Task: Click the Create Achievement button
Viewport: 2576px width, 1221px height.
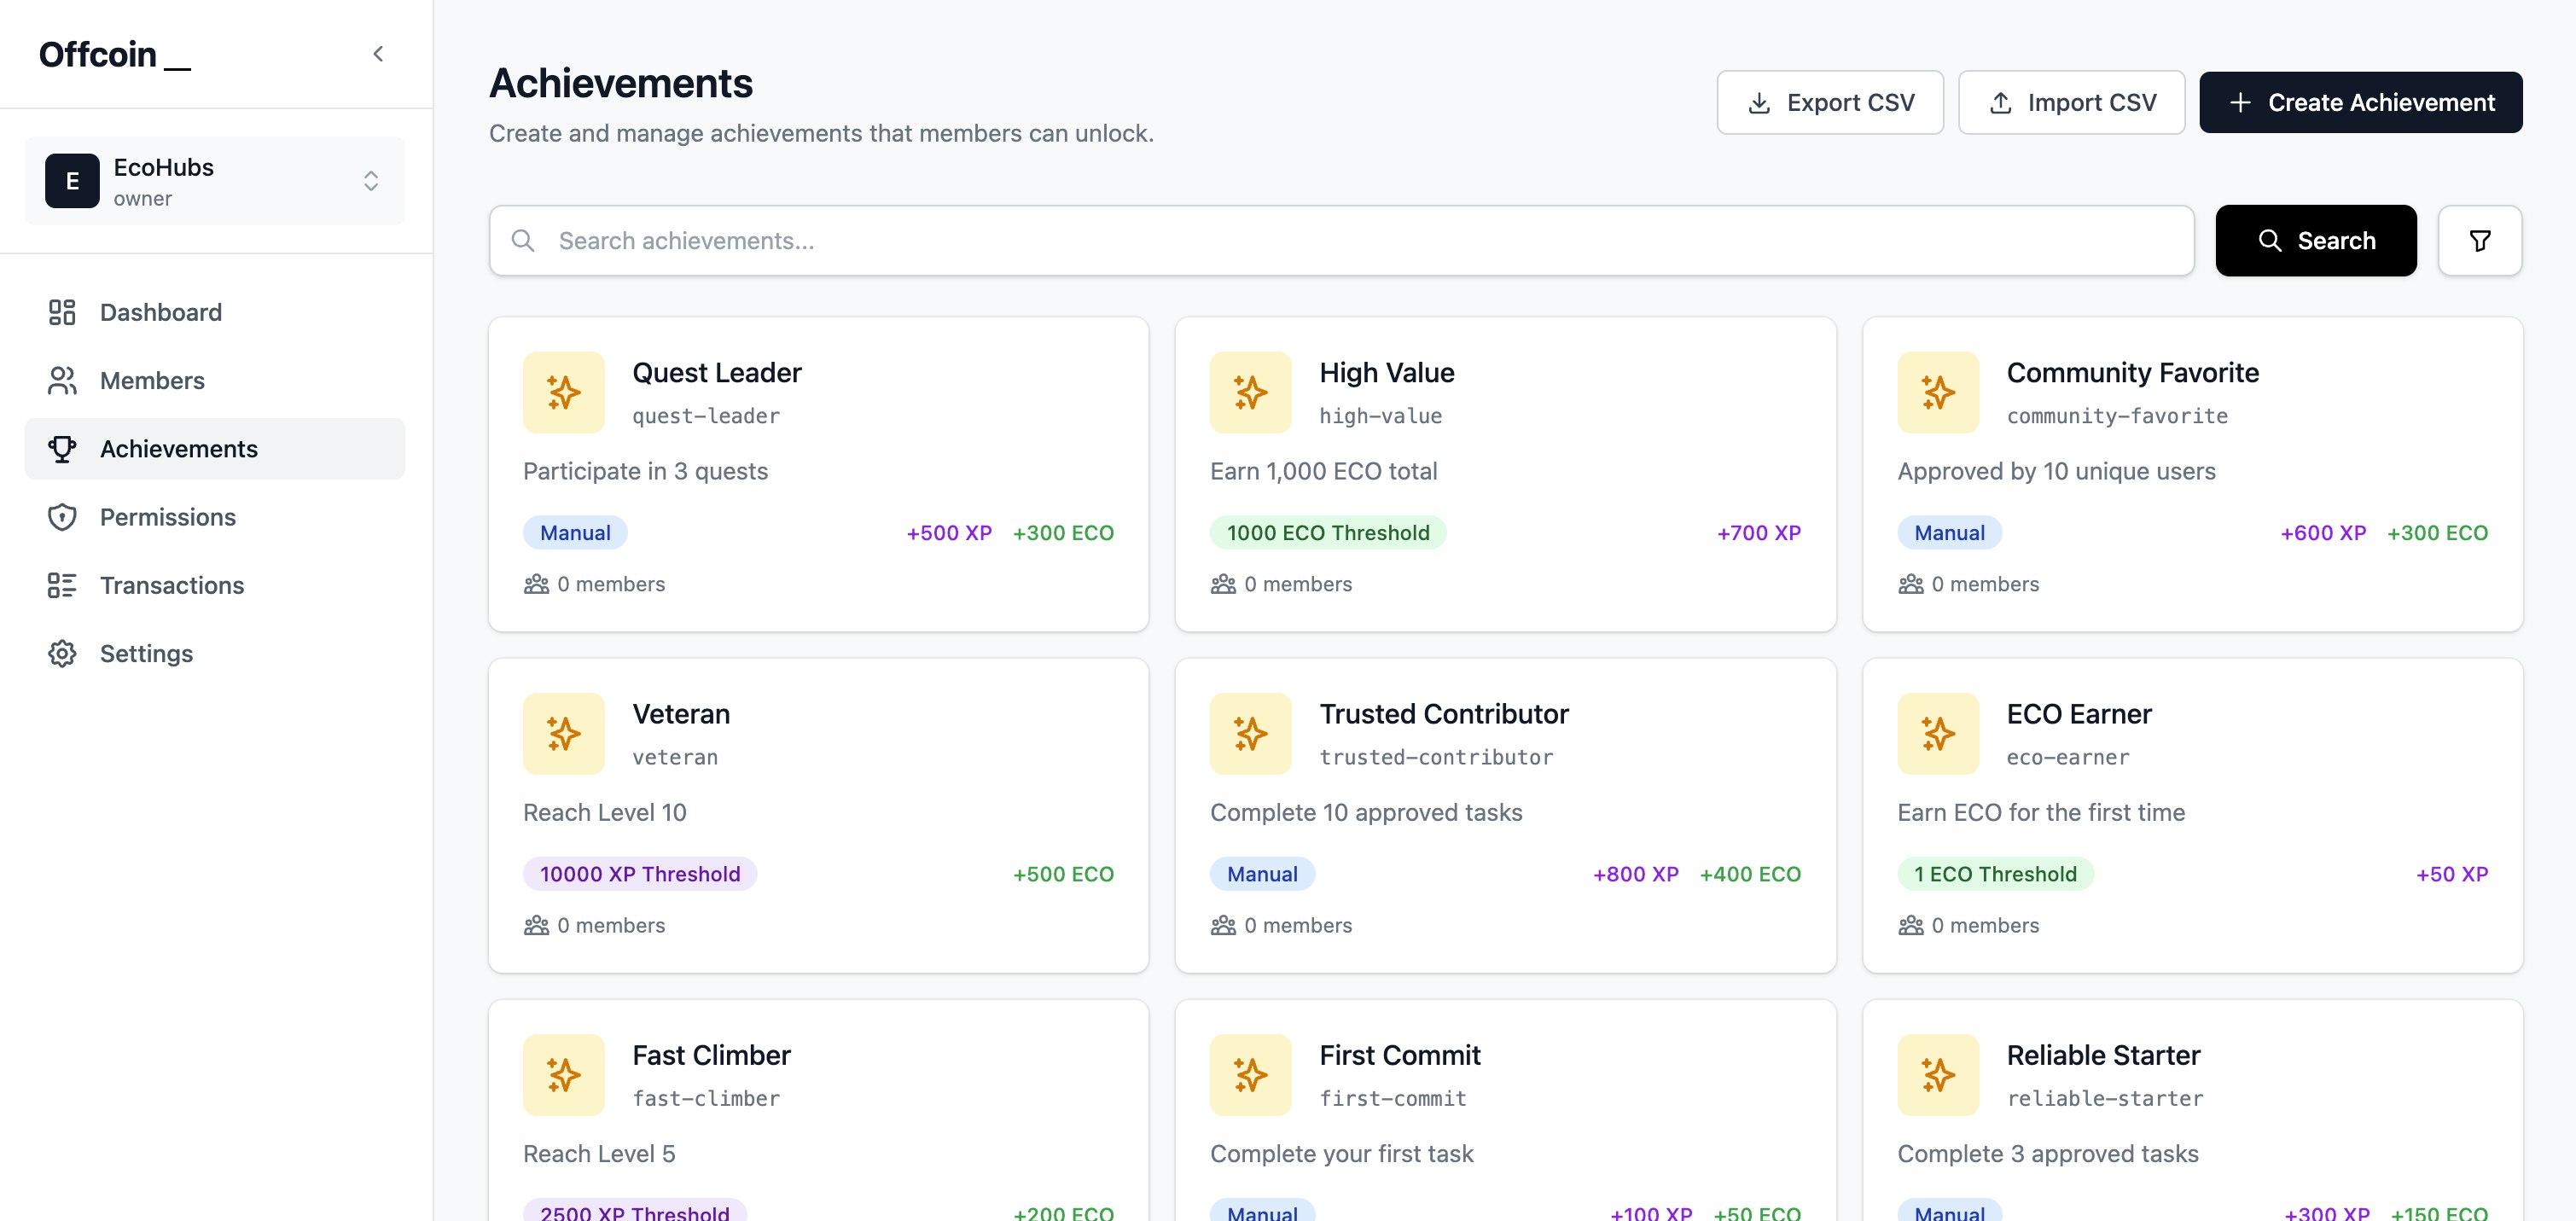Action: click(x=2360, y=102)
